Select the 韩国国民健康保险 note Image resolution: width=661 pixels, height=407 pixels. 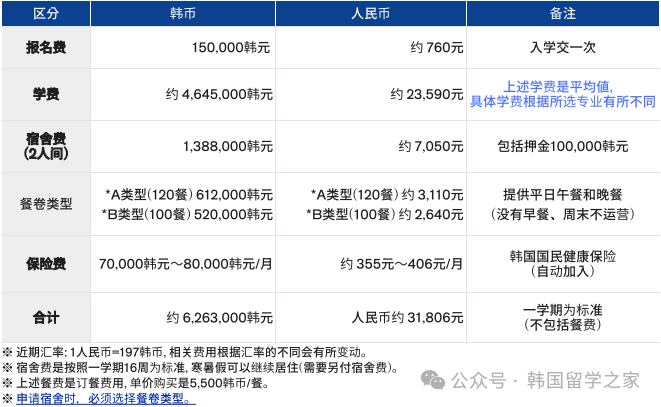click(x=563, y=256)
